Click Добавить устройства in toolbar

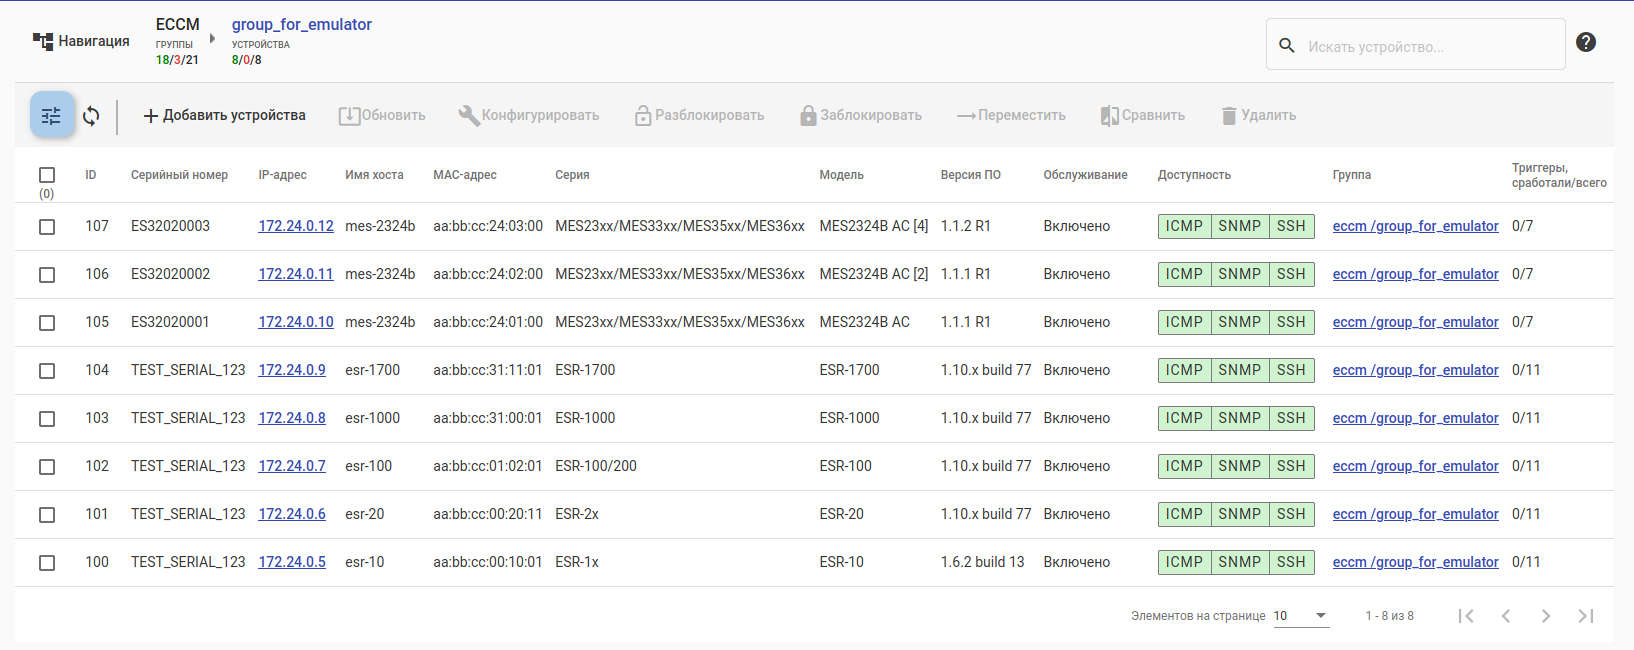(x=224, y=116)
